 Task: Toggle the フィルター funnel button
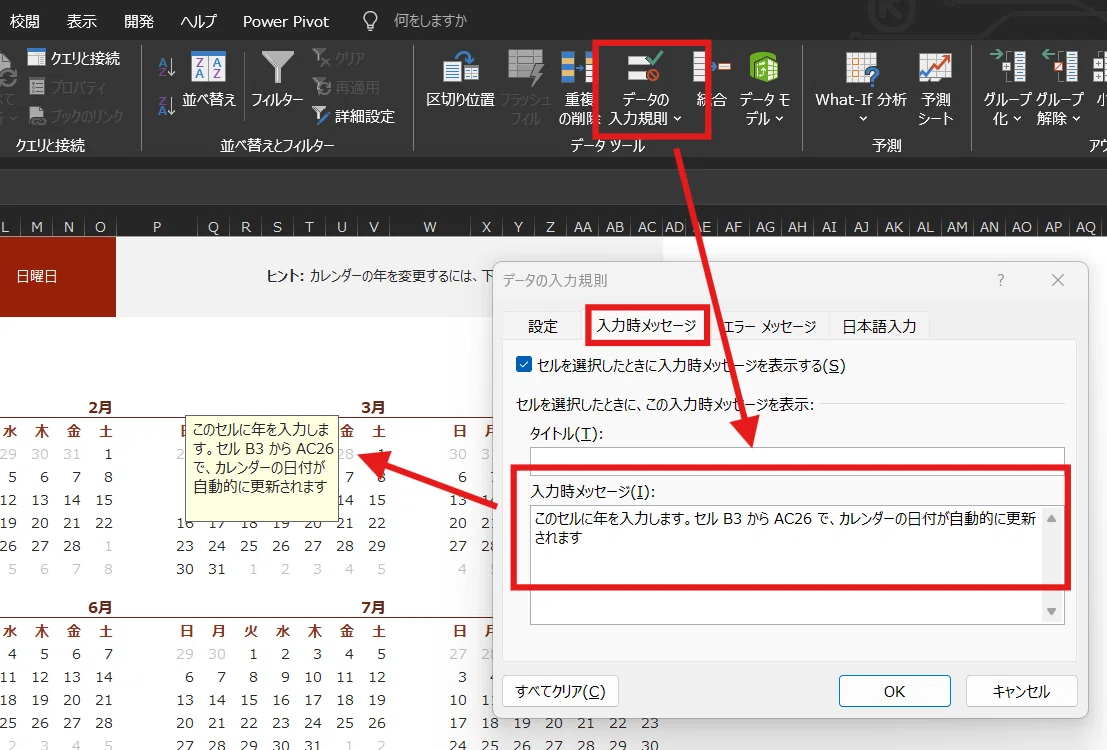(x=277, y=79)
